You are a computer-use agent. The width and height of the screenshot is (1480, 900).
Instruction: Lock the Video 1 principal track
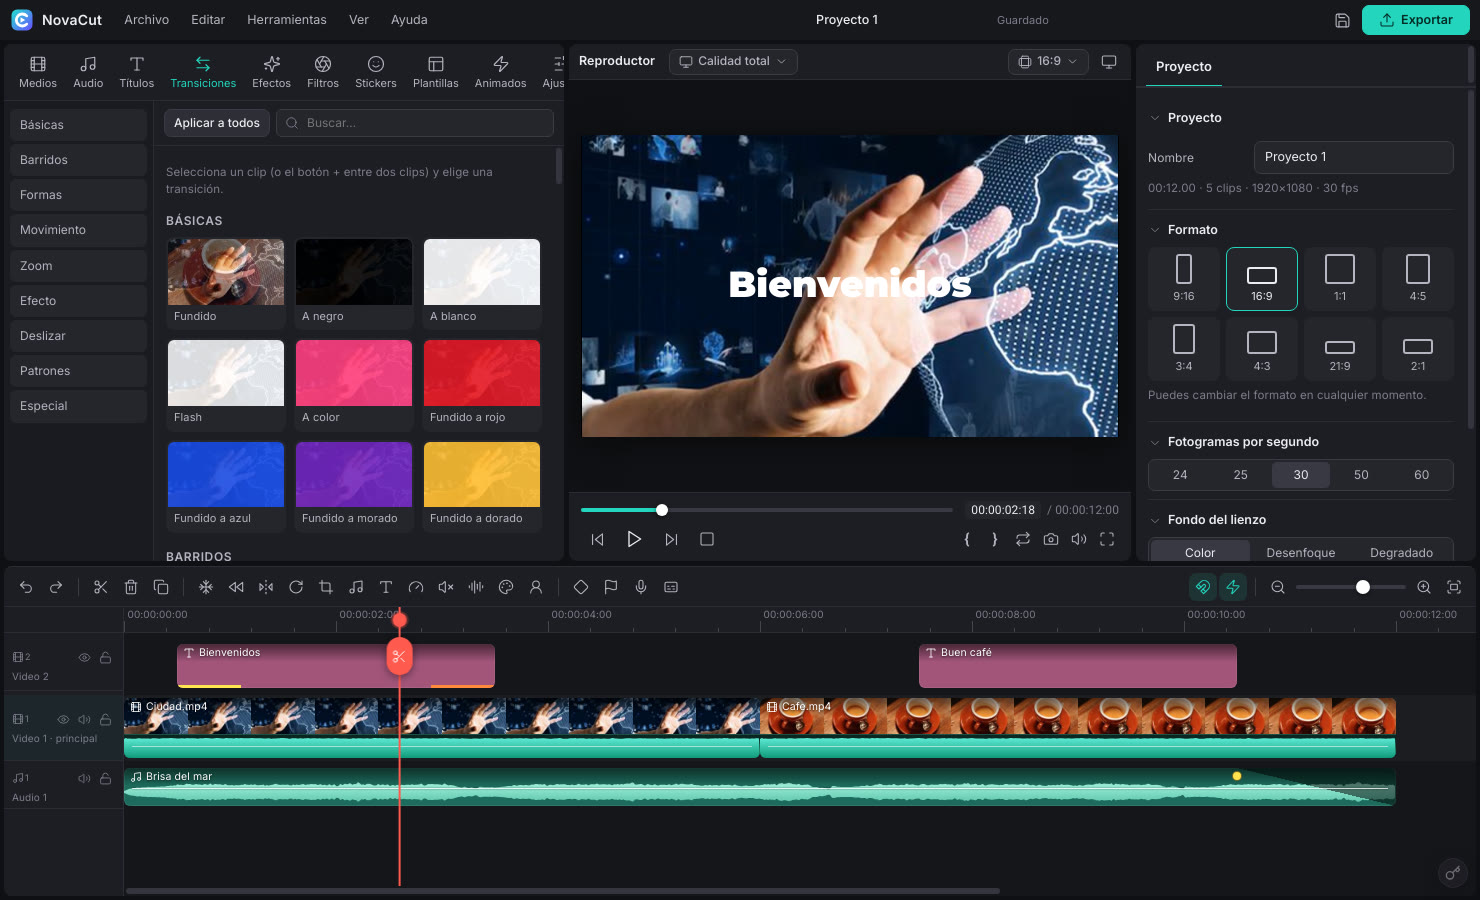[105, 719]
